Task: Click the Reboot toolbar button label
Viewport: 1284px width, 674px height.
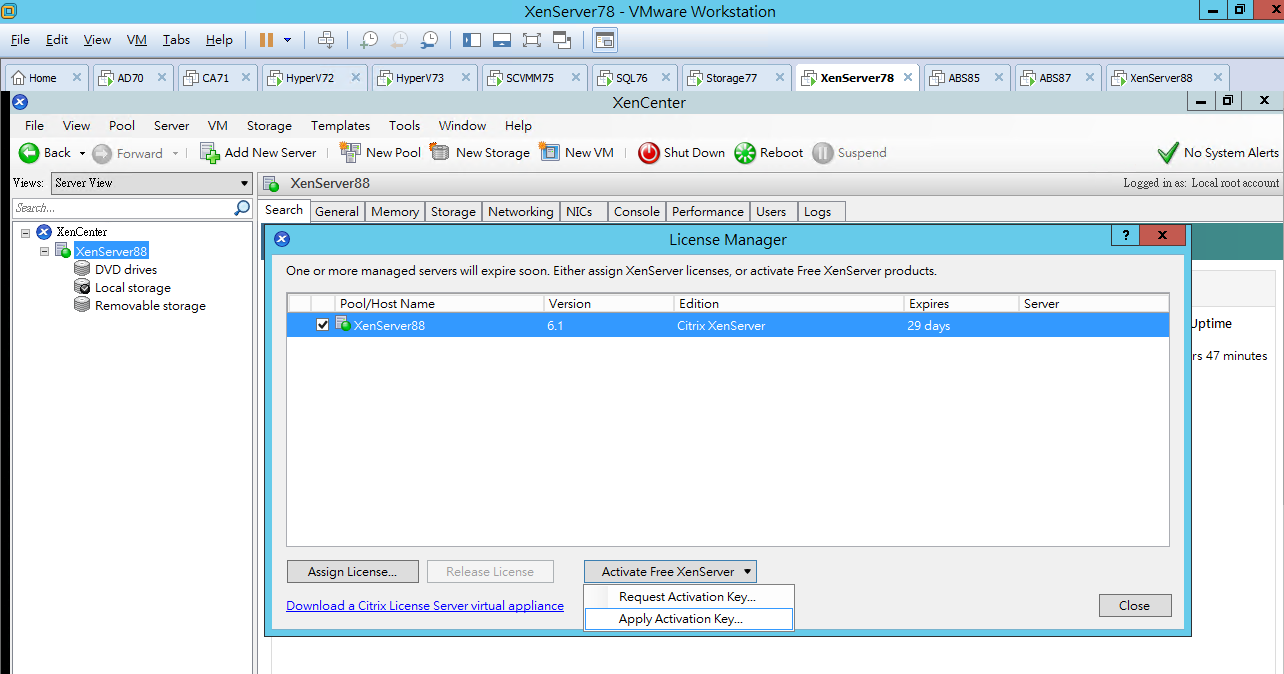Action: click(781, 153)
